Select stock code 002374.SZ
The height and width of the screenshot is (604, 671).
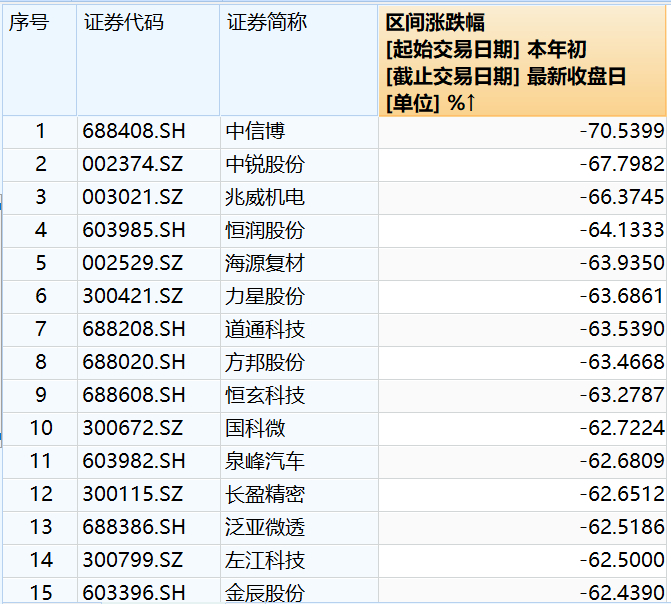click(x=133, y=164)
